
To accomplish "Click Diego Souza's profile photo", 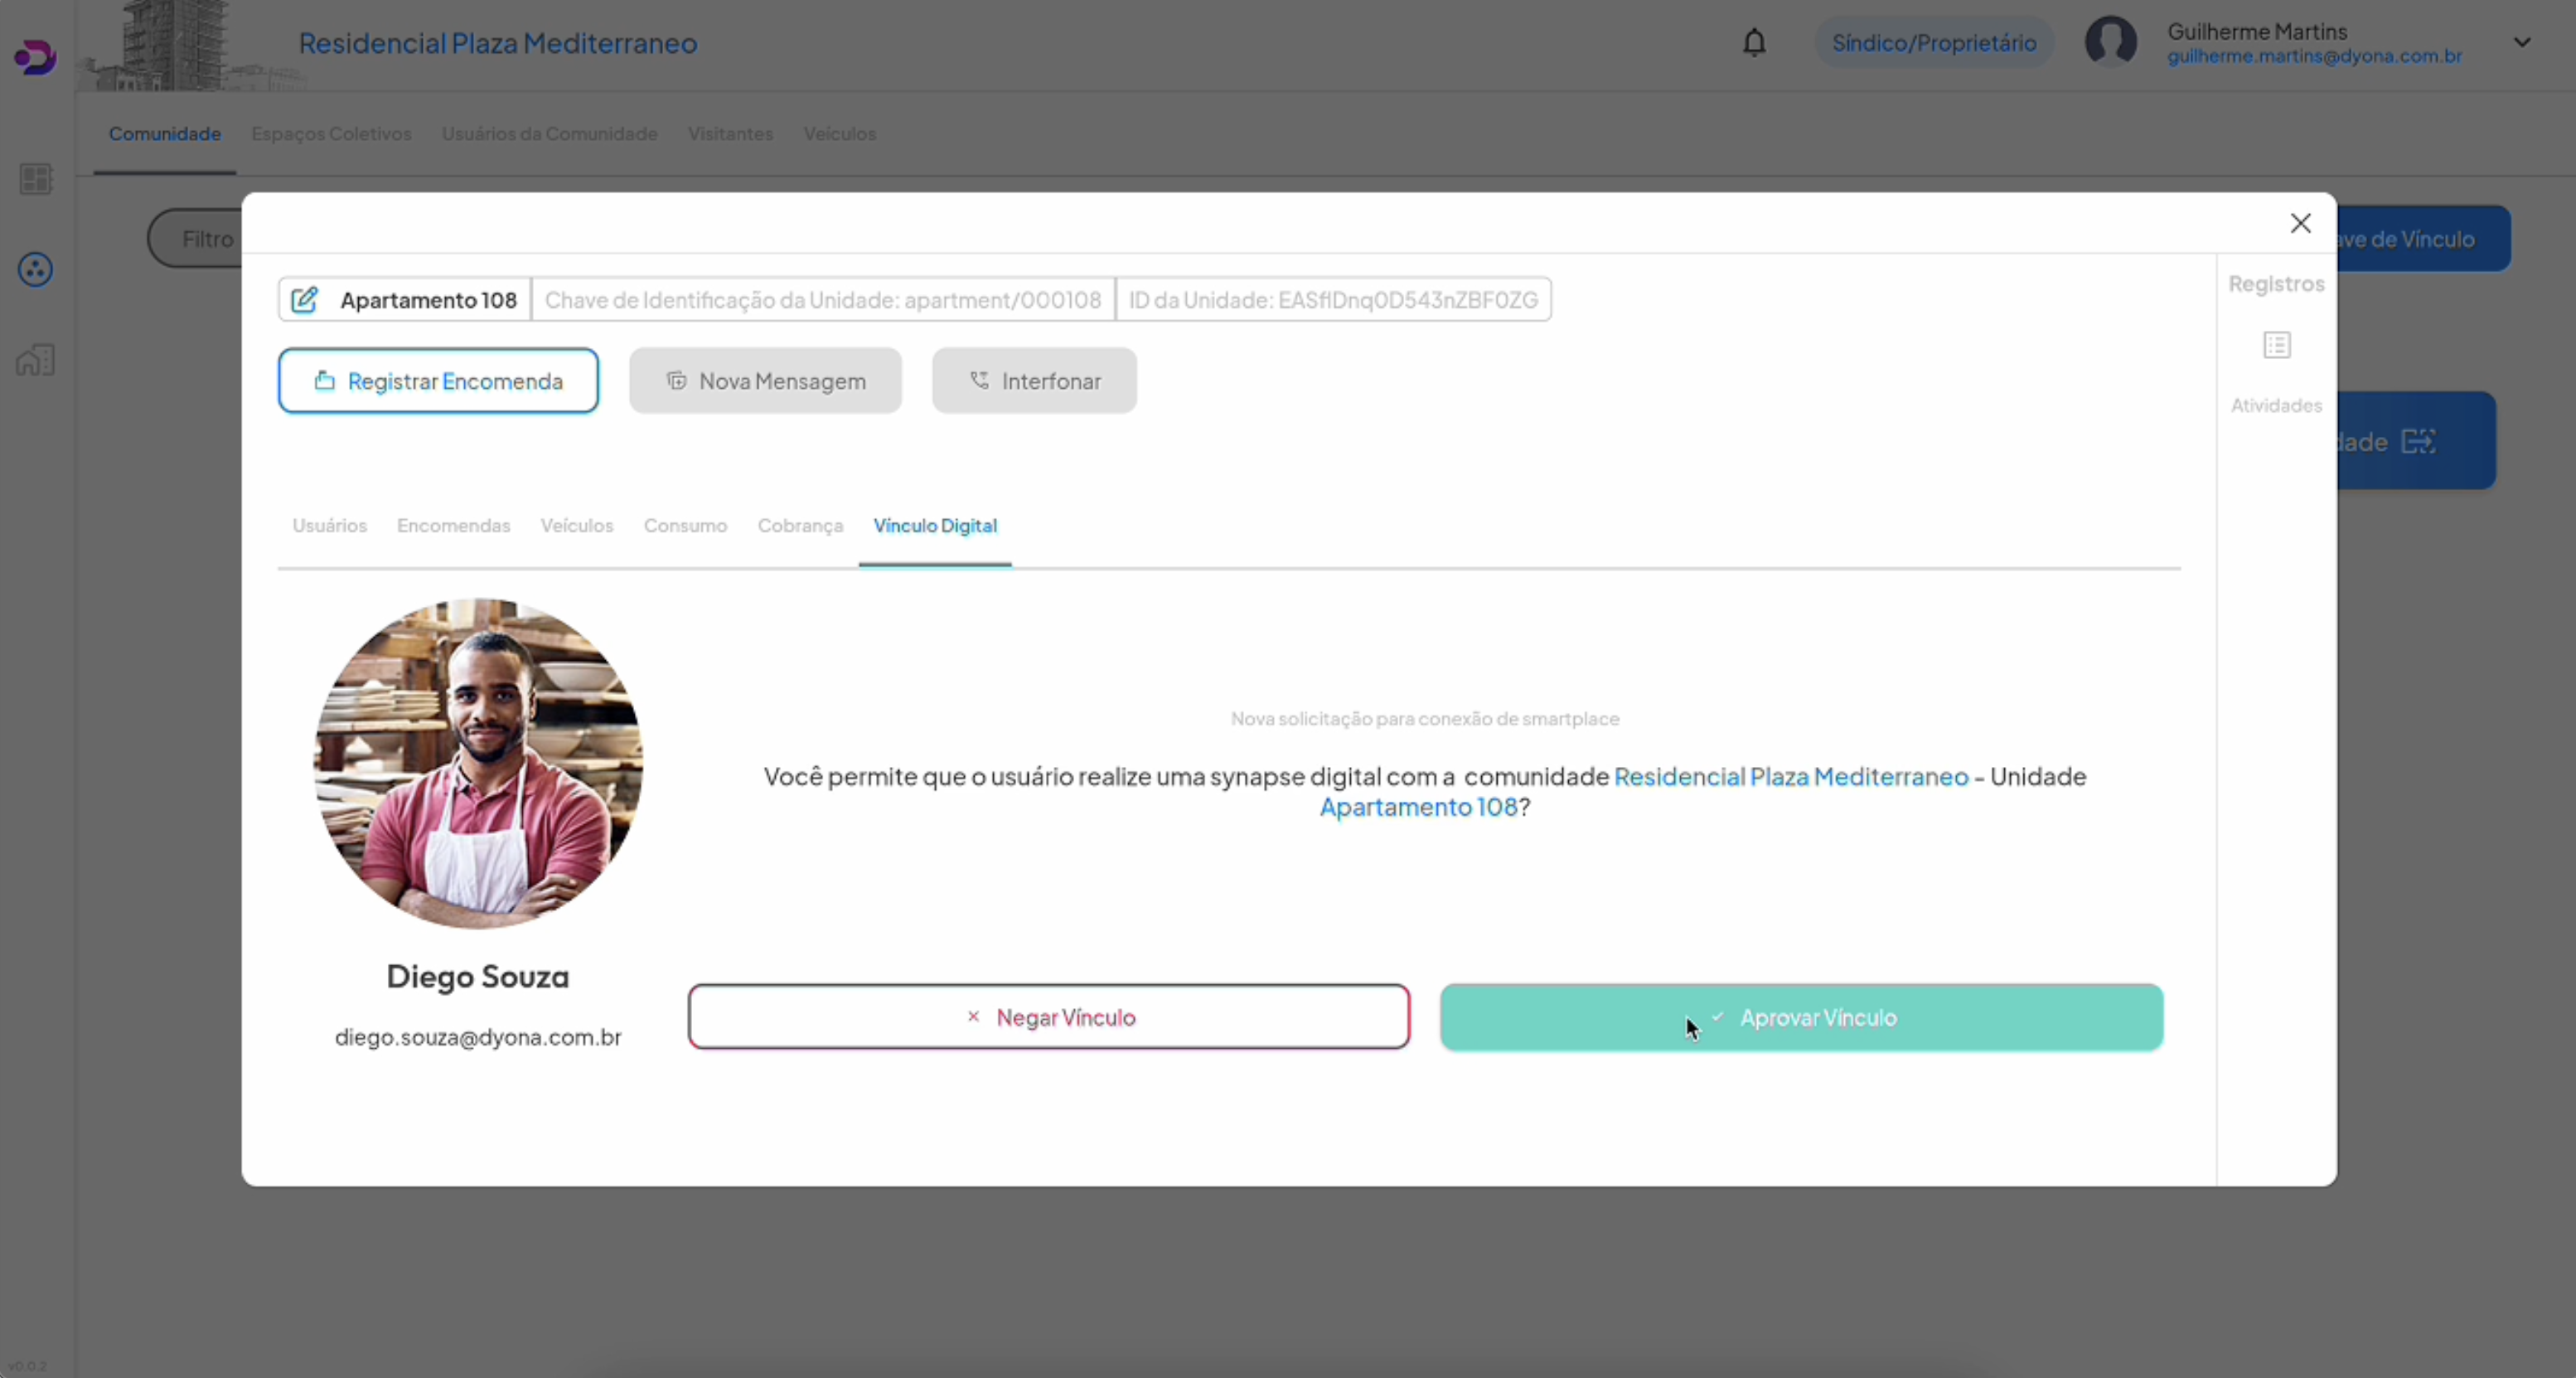I will (x=478, y=763).
